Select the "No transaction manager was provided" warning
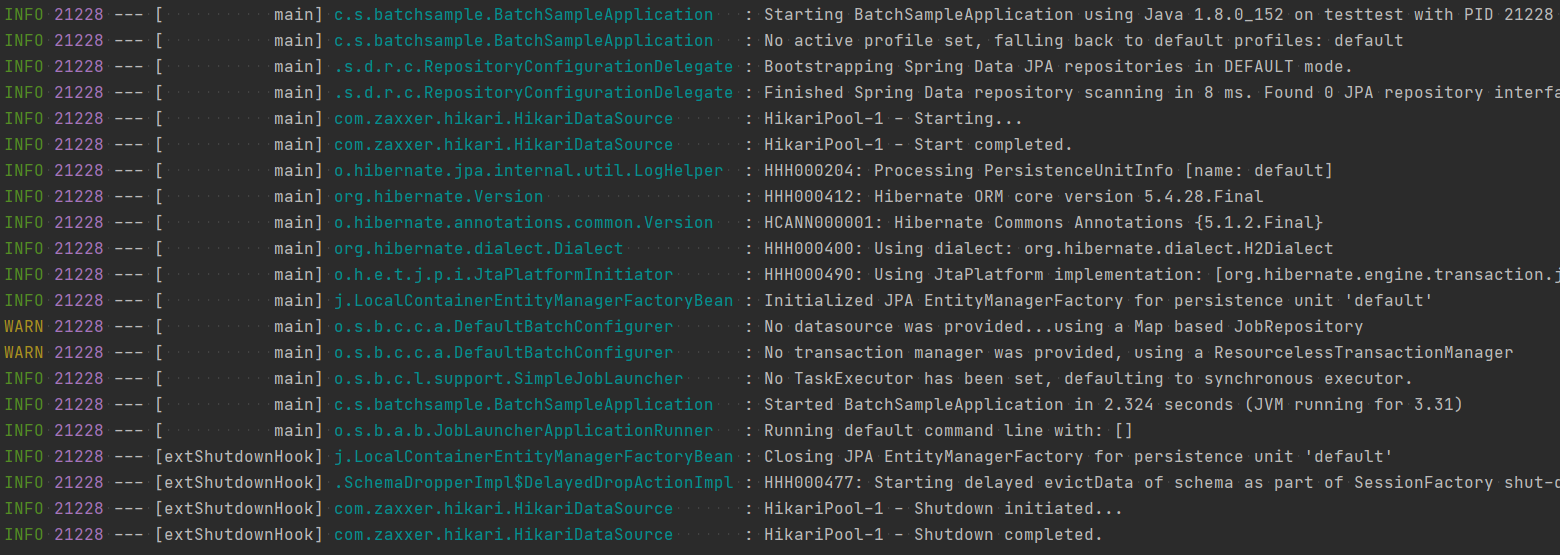 coord(1138,353)
